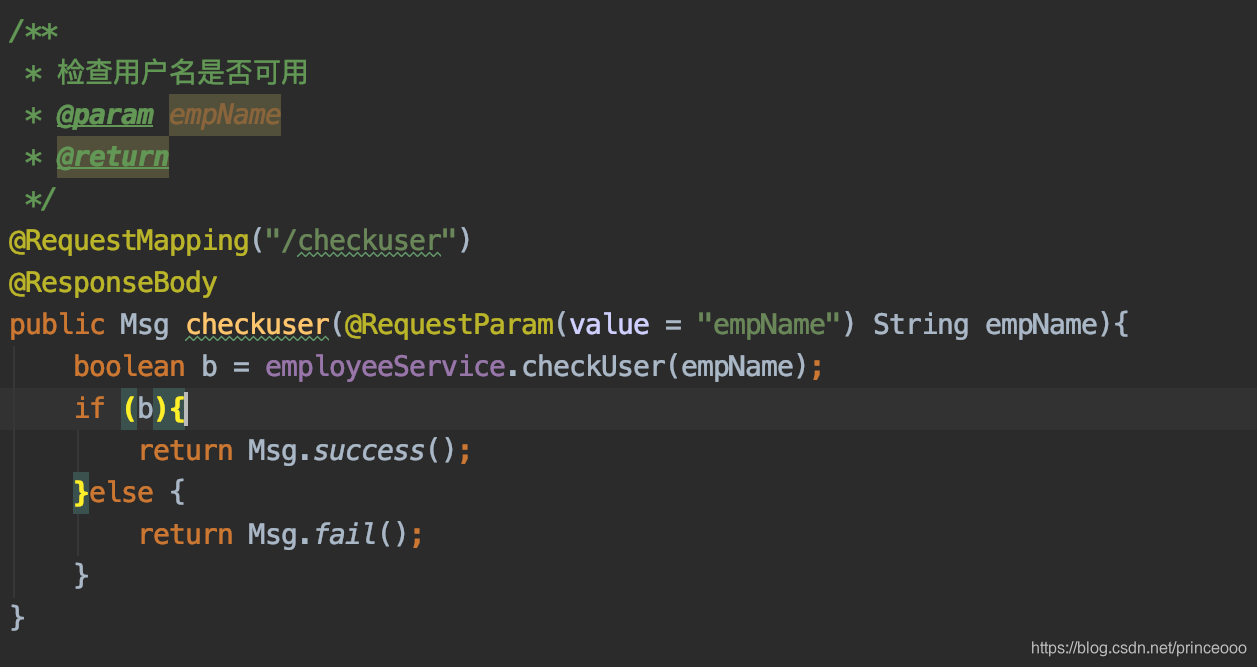
Task: Click the final closing brace of the method
Action: (17, 617)
